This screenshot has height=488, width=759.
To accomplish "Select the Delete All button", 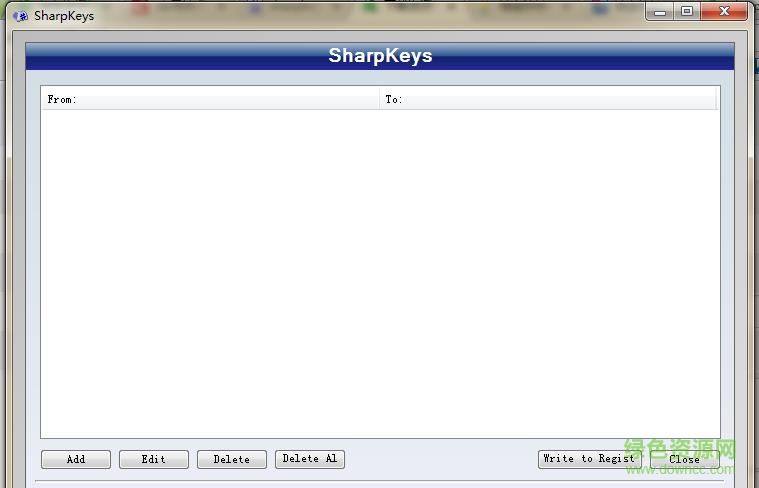I will (x=310, y=459).
